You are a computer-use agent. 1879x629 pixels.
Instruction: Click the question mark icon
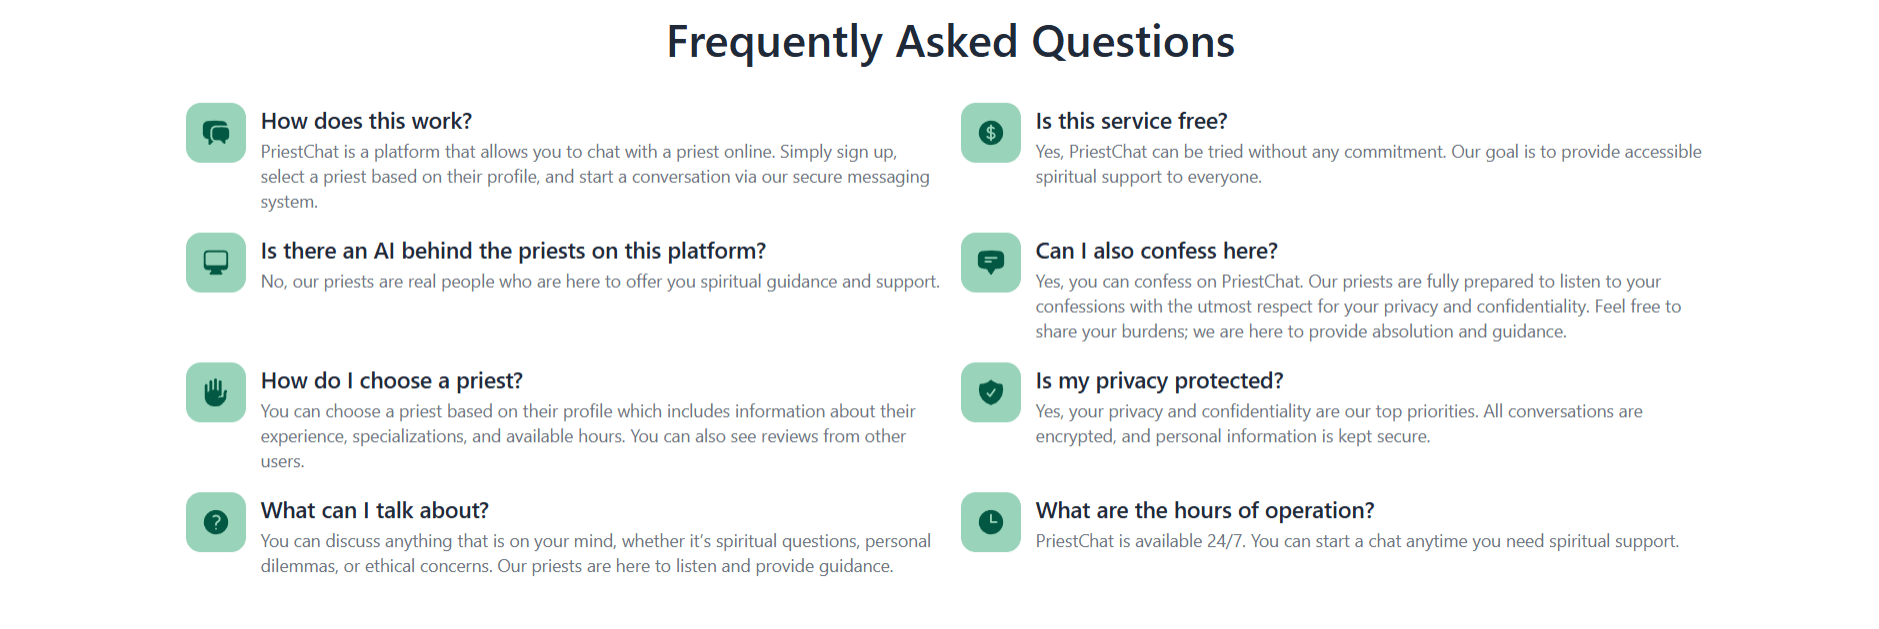[x=216, y=522]
